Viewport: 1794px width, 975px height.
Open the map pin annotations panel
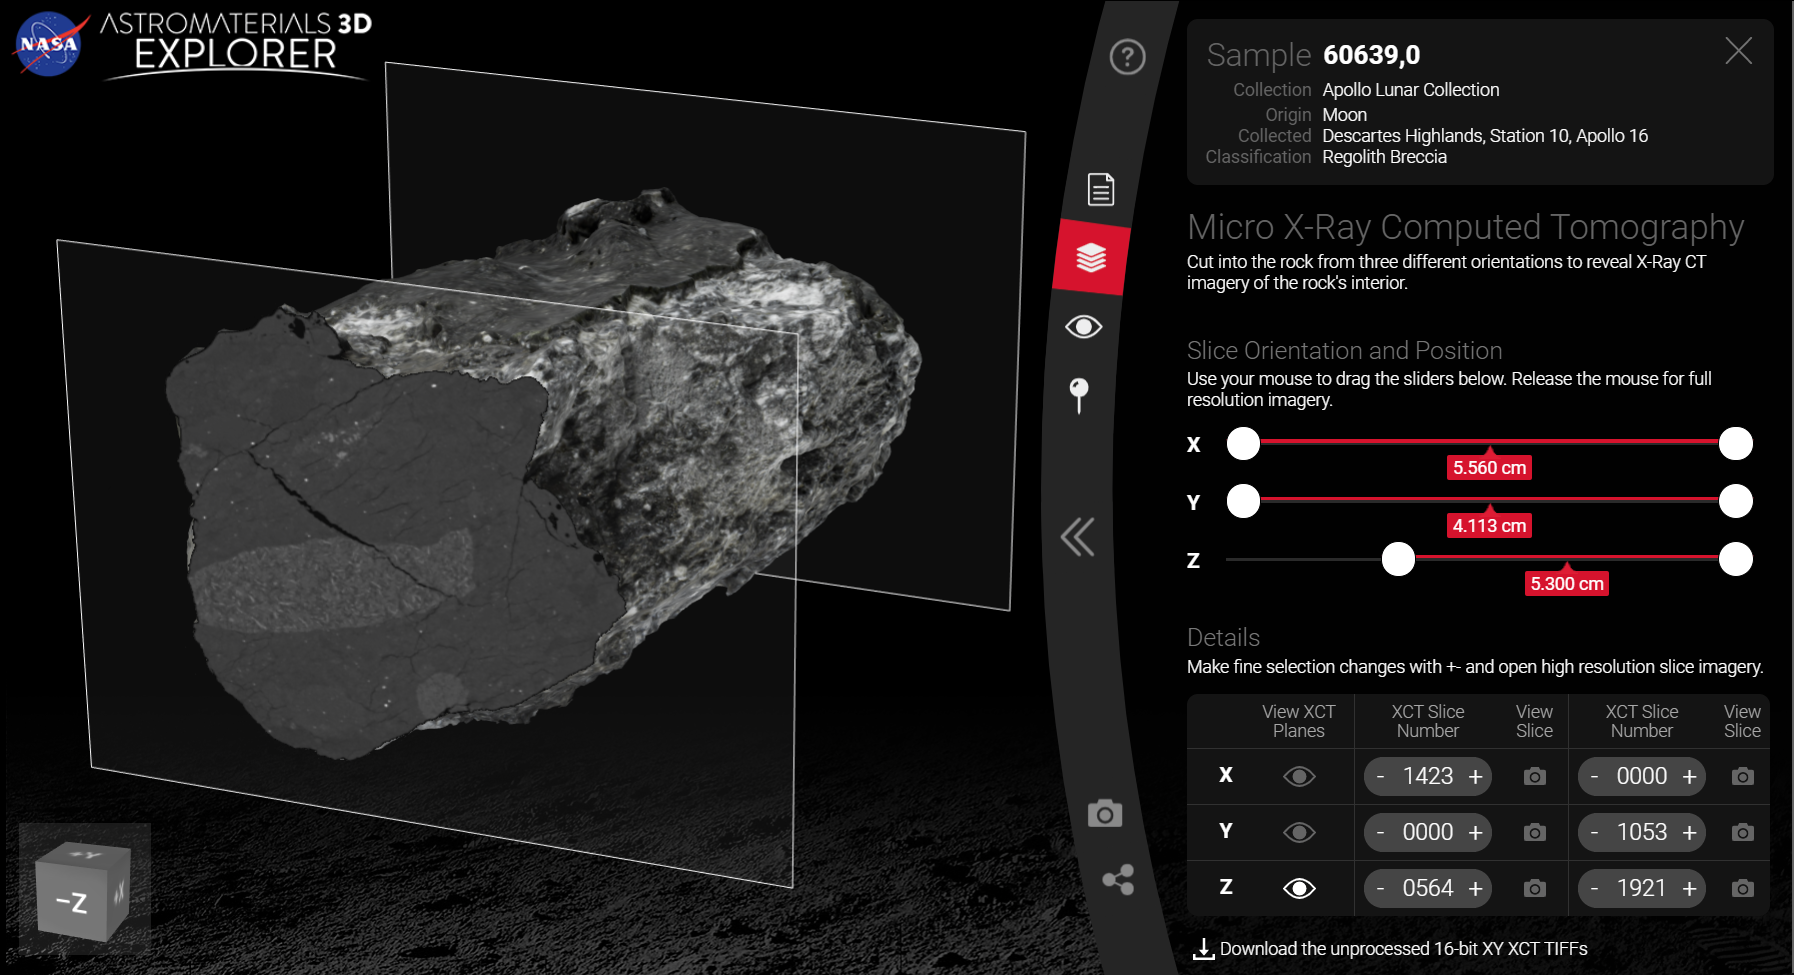pyautogui.click(x=1079, y=395)
